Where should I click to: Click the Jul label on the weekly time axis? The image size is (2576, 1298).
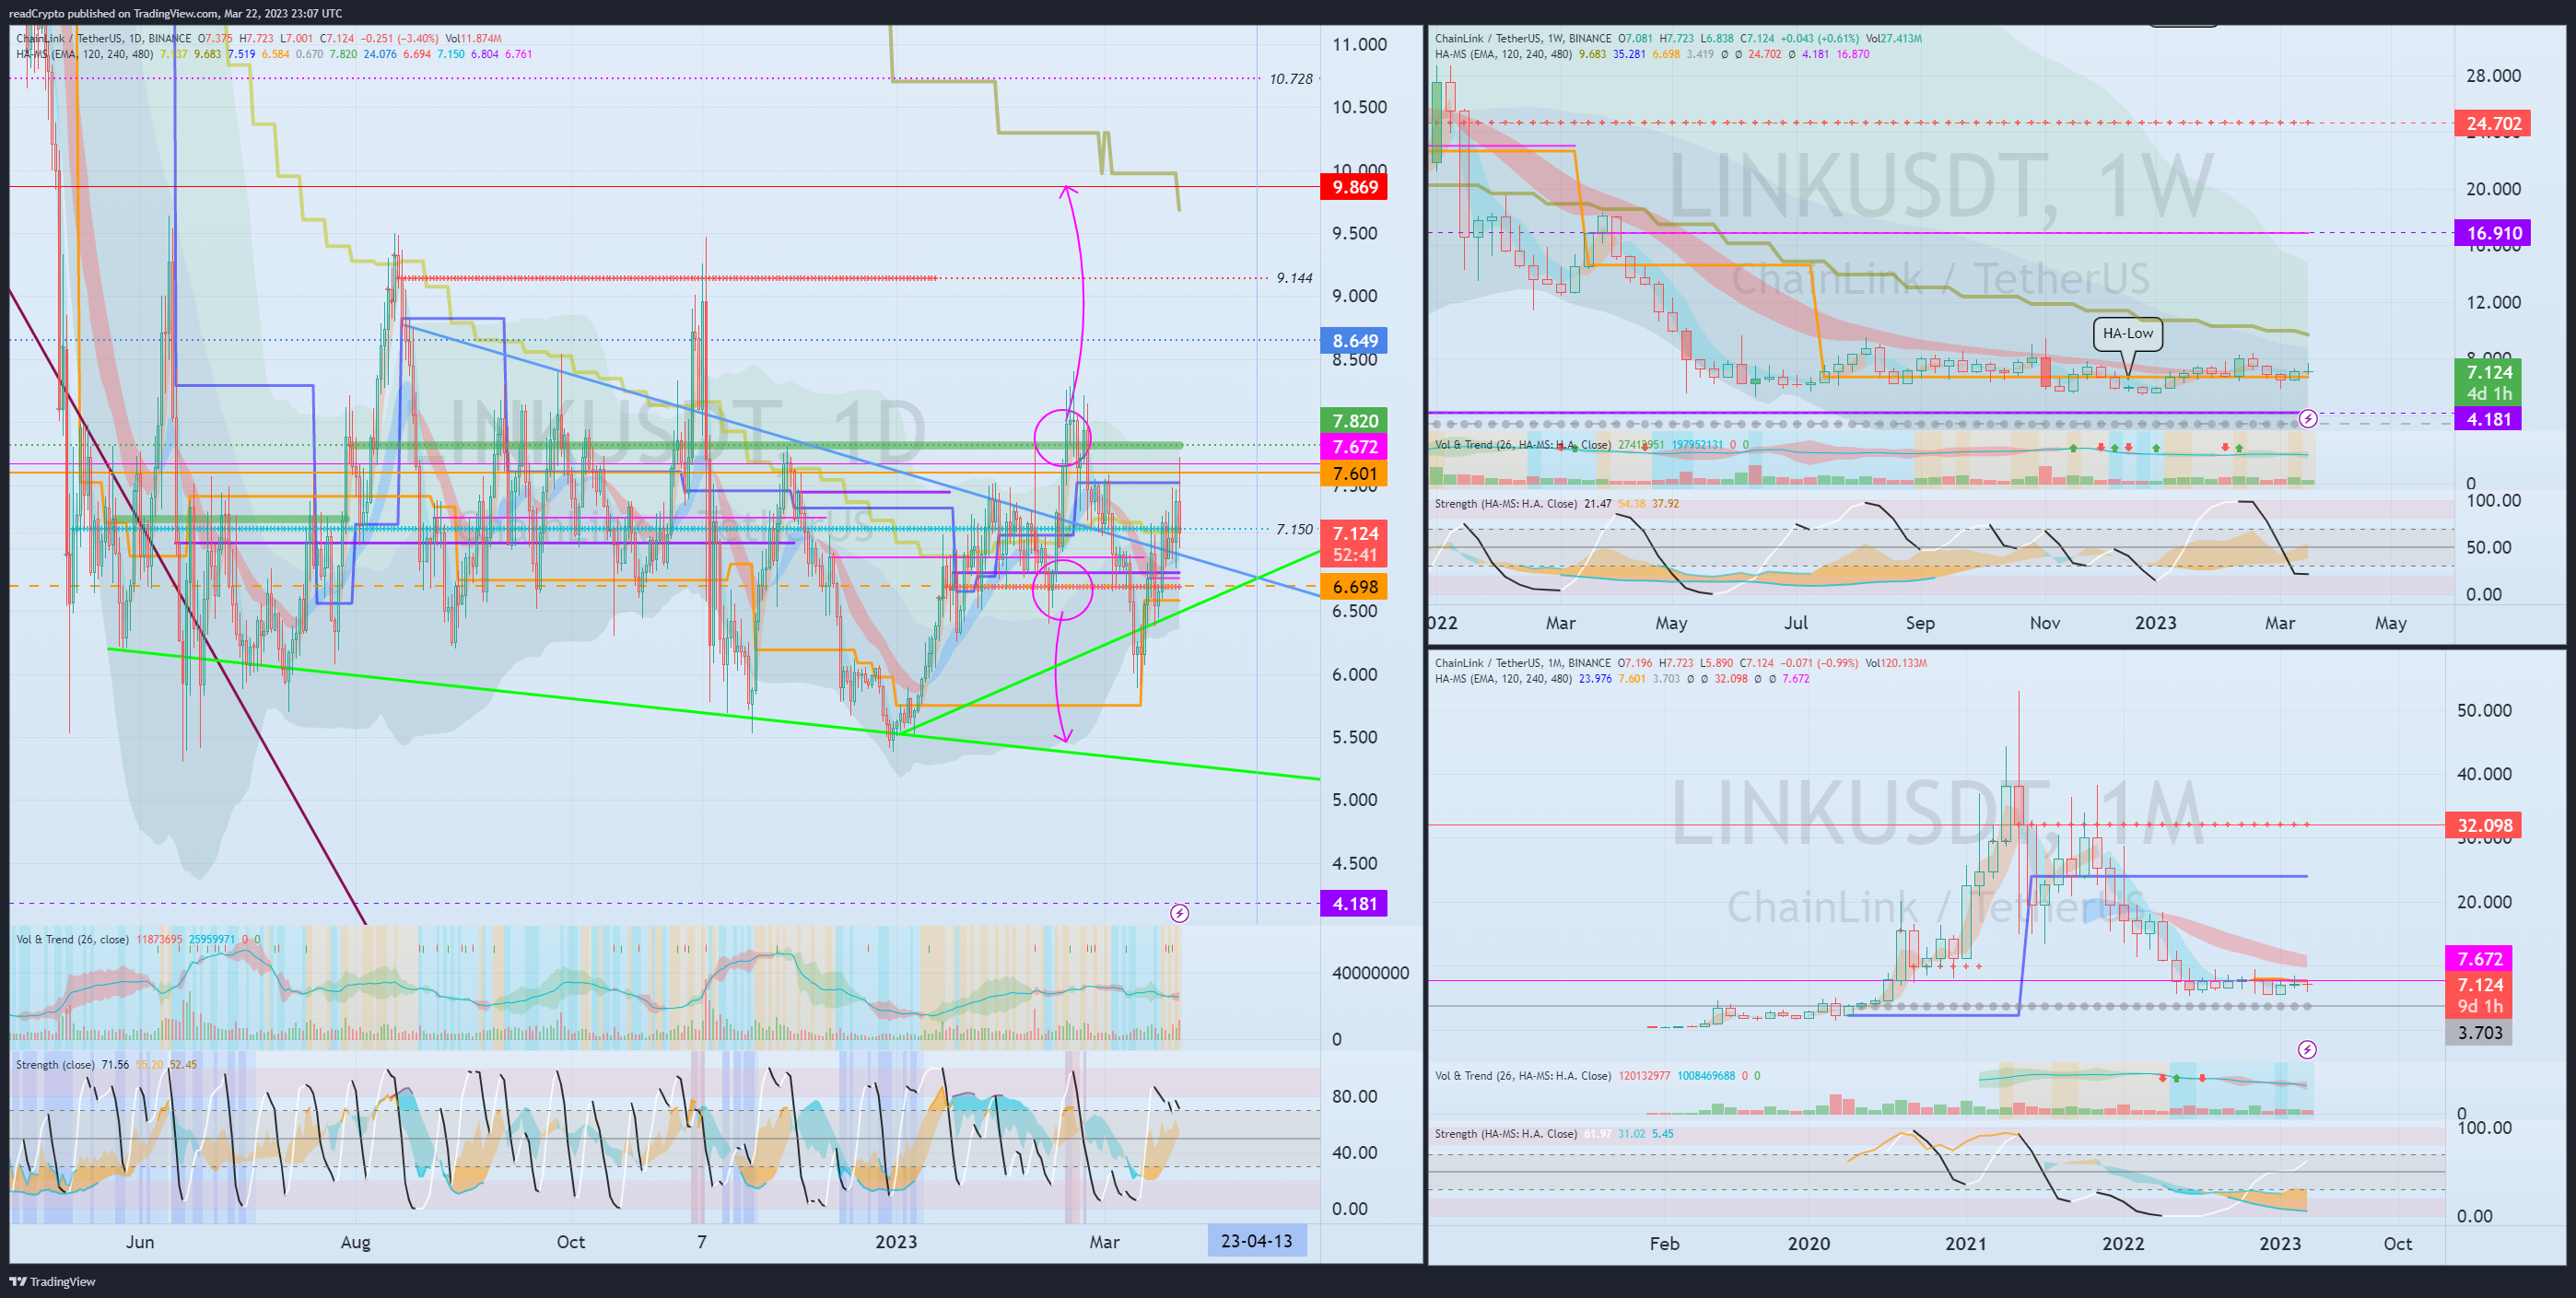click(1795, 623)
